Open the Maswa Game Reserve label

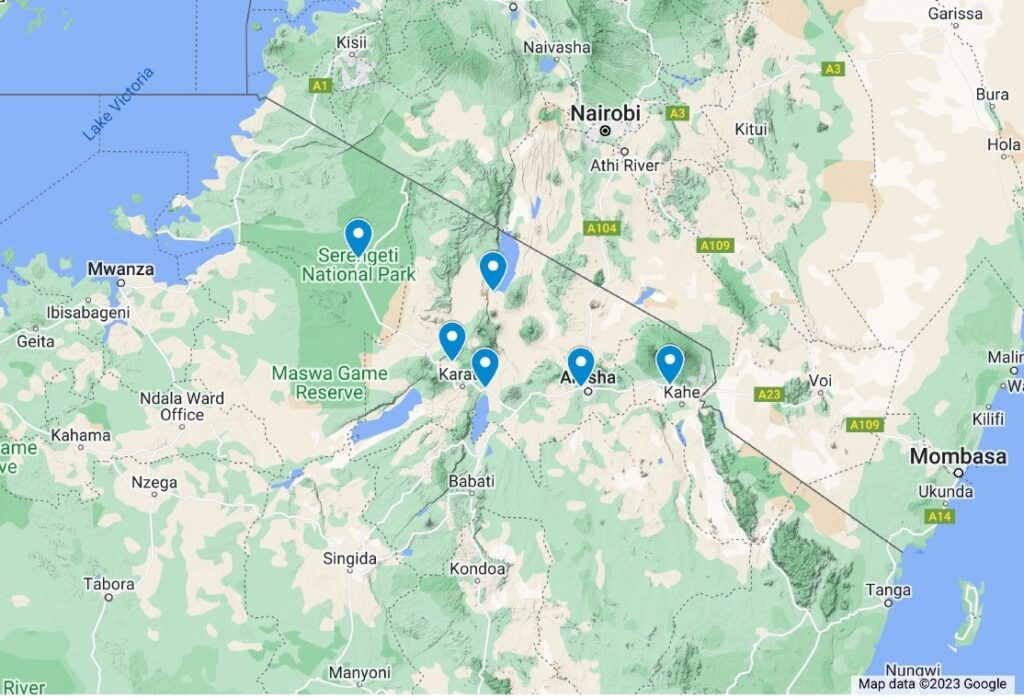pyautogui.click(x=330, y=383)
